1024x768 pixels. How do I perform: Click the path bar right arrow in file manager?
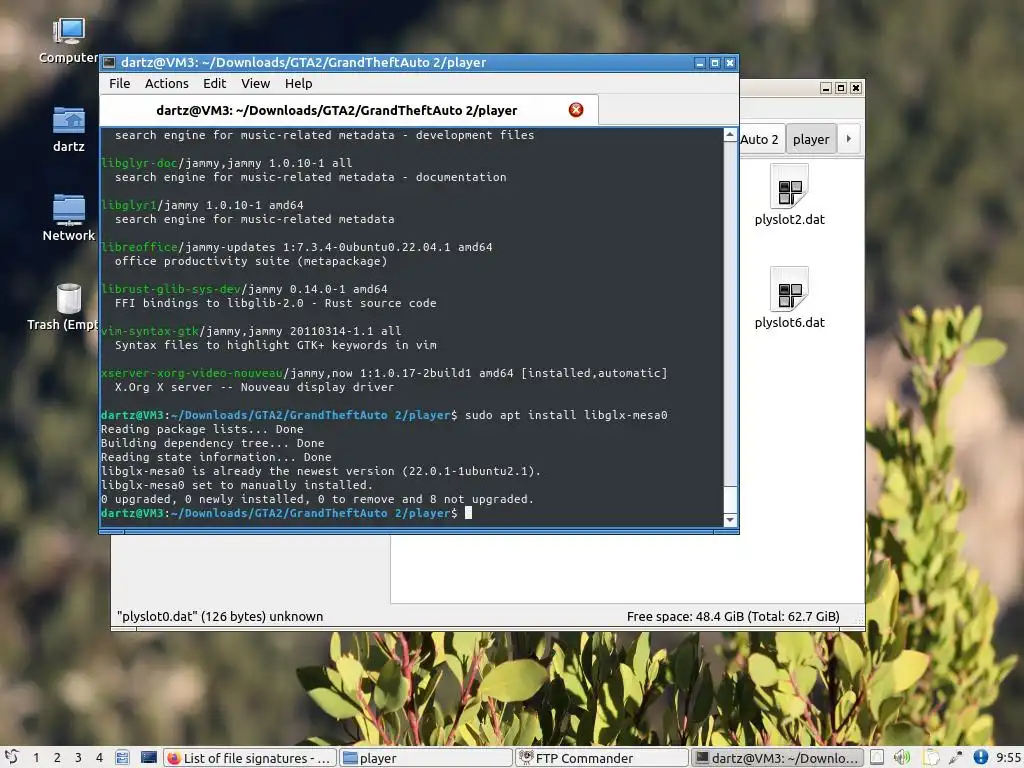pyautogui.click(x=849, y=138)
